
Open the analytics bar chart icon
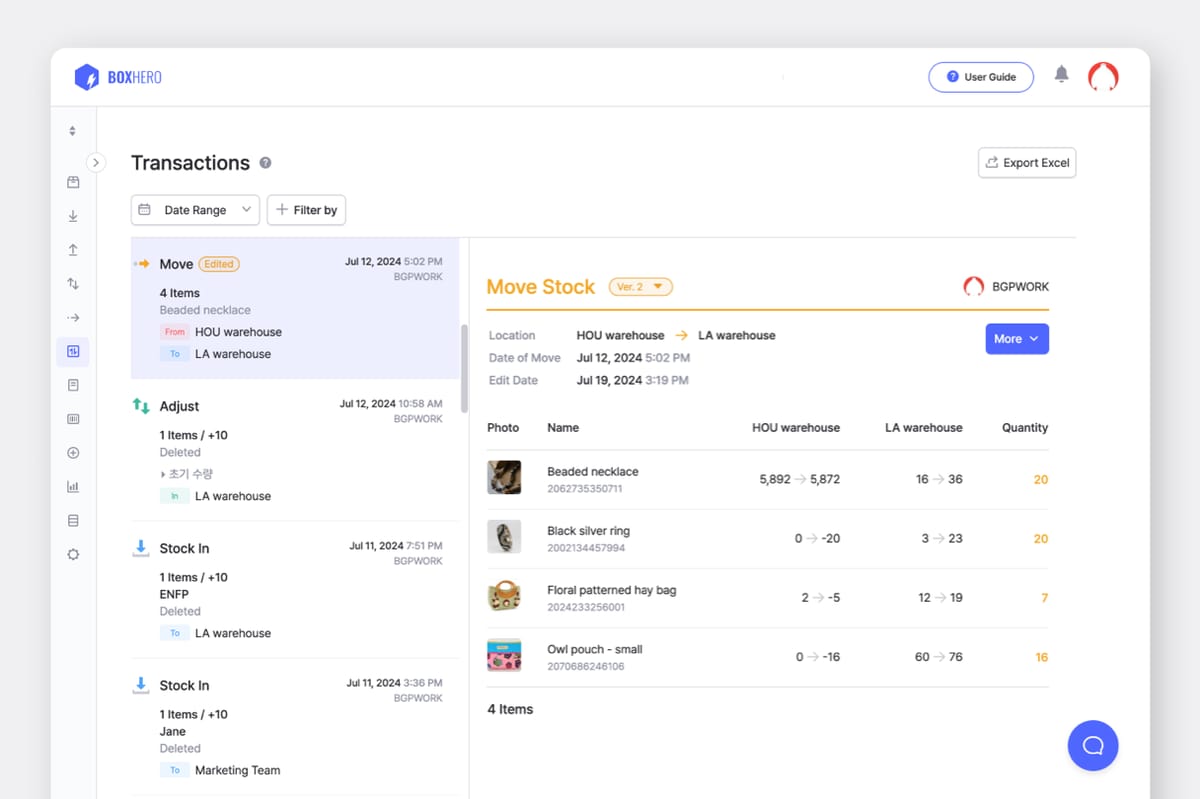(72, 486)
